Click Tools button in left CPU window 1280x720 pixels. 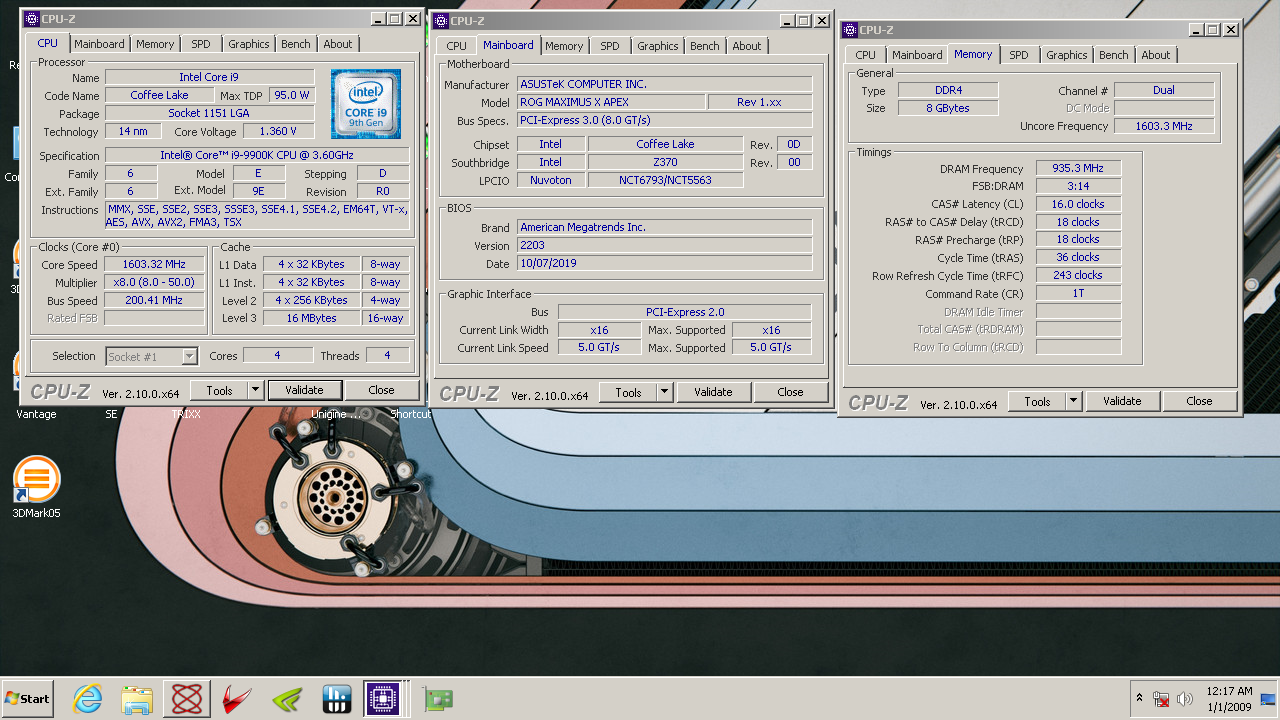(x=219, y=390)
